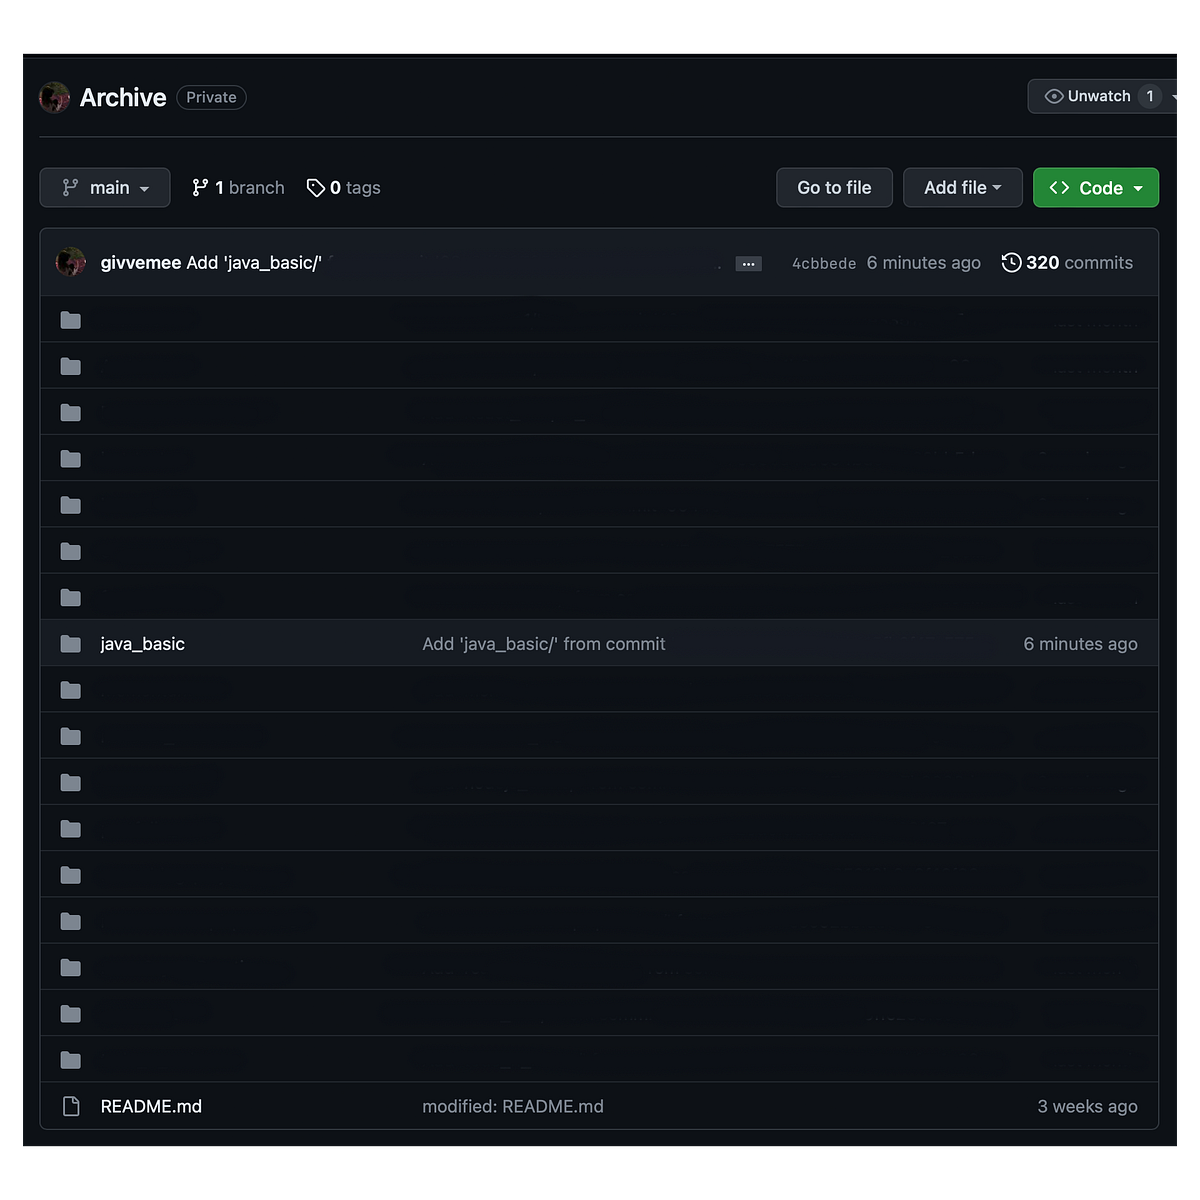Click the file icon beside README.md
The height and width of the screenshot is (1200, 1200).
(70, 1106)
